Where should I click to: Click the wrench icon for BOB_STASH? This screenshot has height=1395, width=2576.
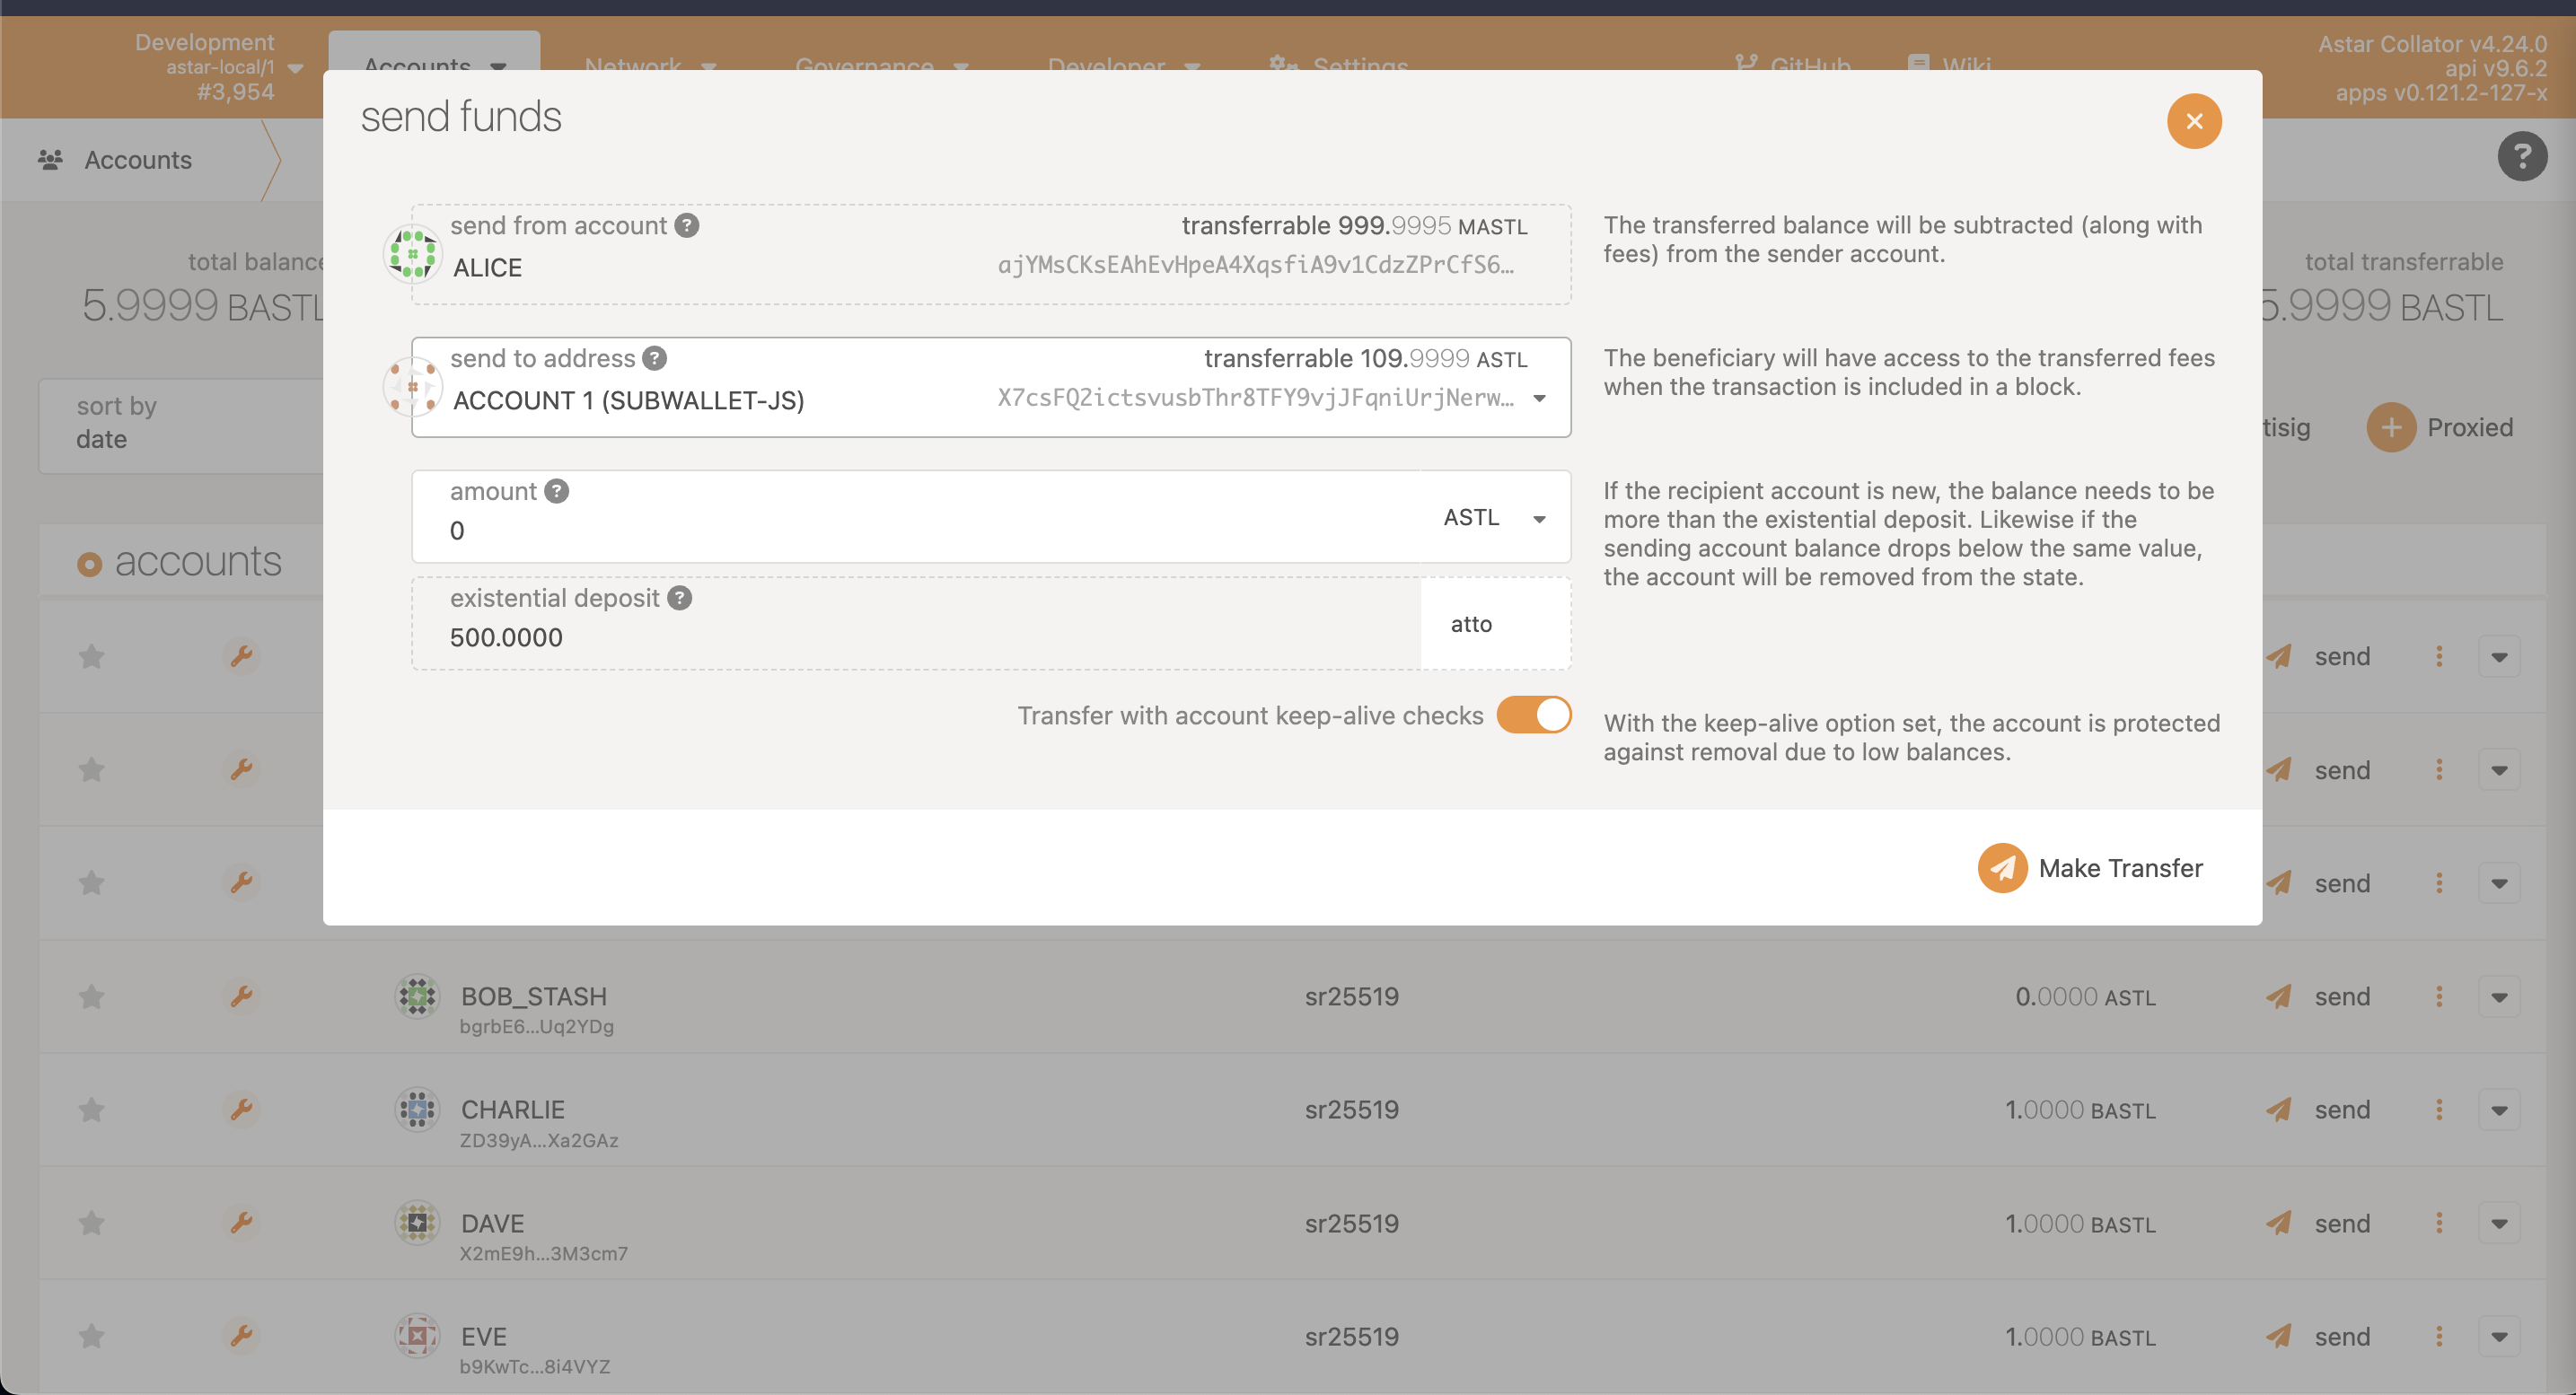click(241, 996)
